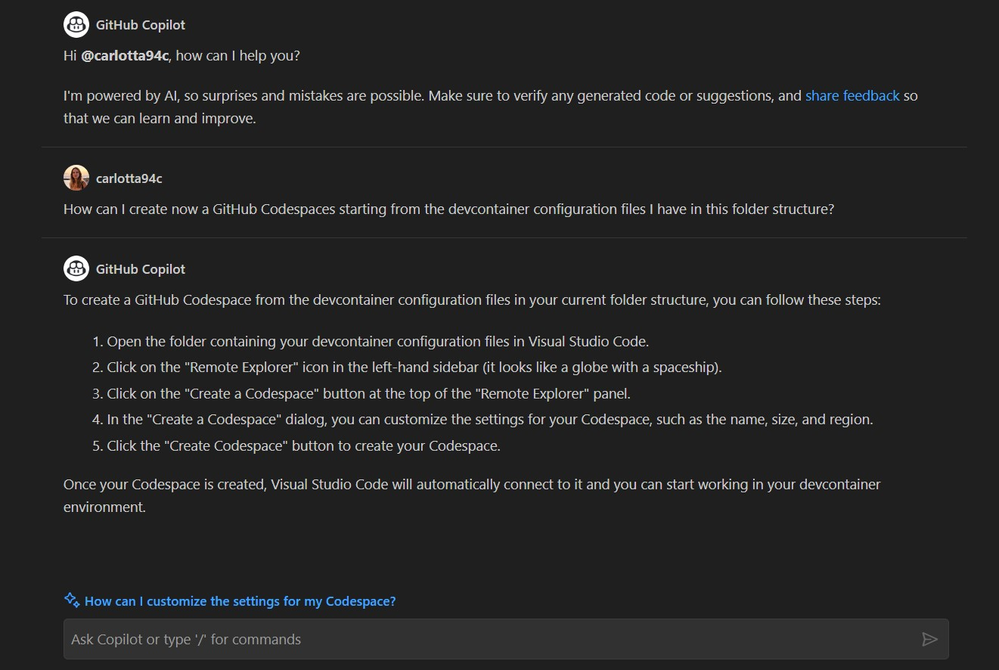Click step 3 about Create a Codespace button
The image size is (999, 670).
point(361,394)
